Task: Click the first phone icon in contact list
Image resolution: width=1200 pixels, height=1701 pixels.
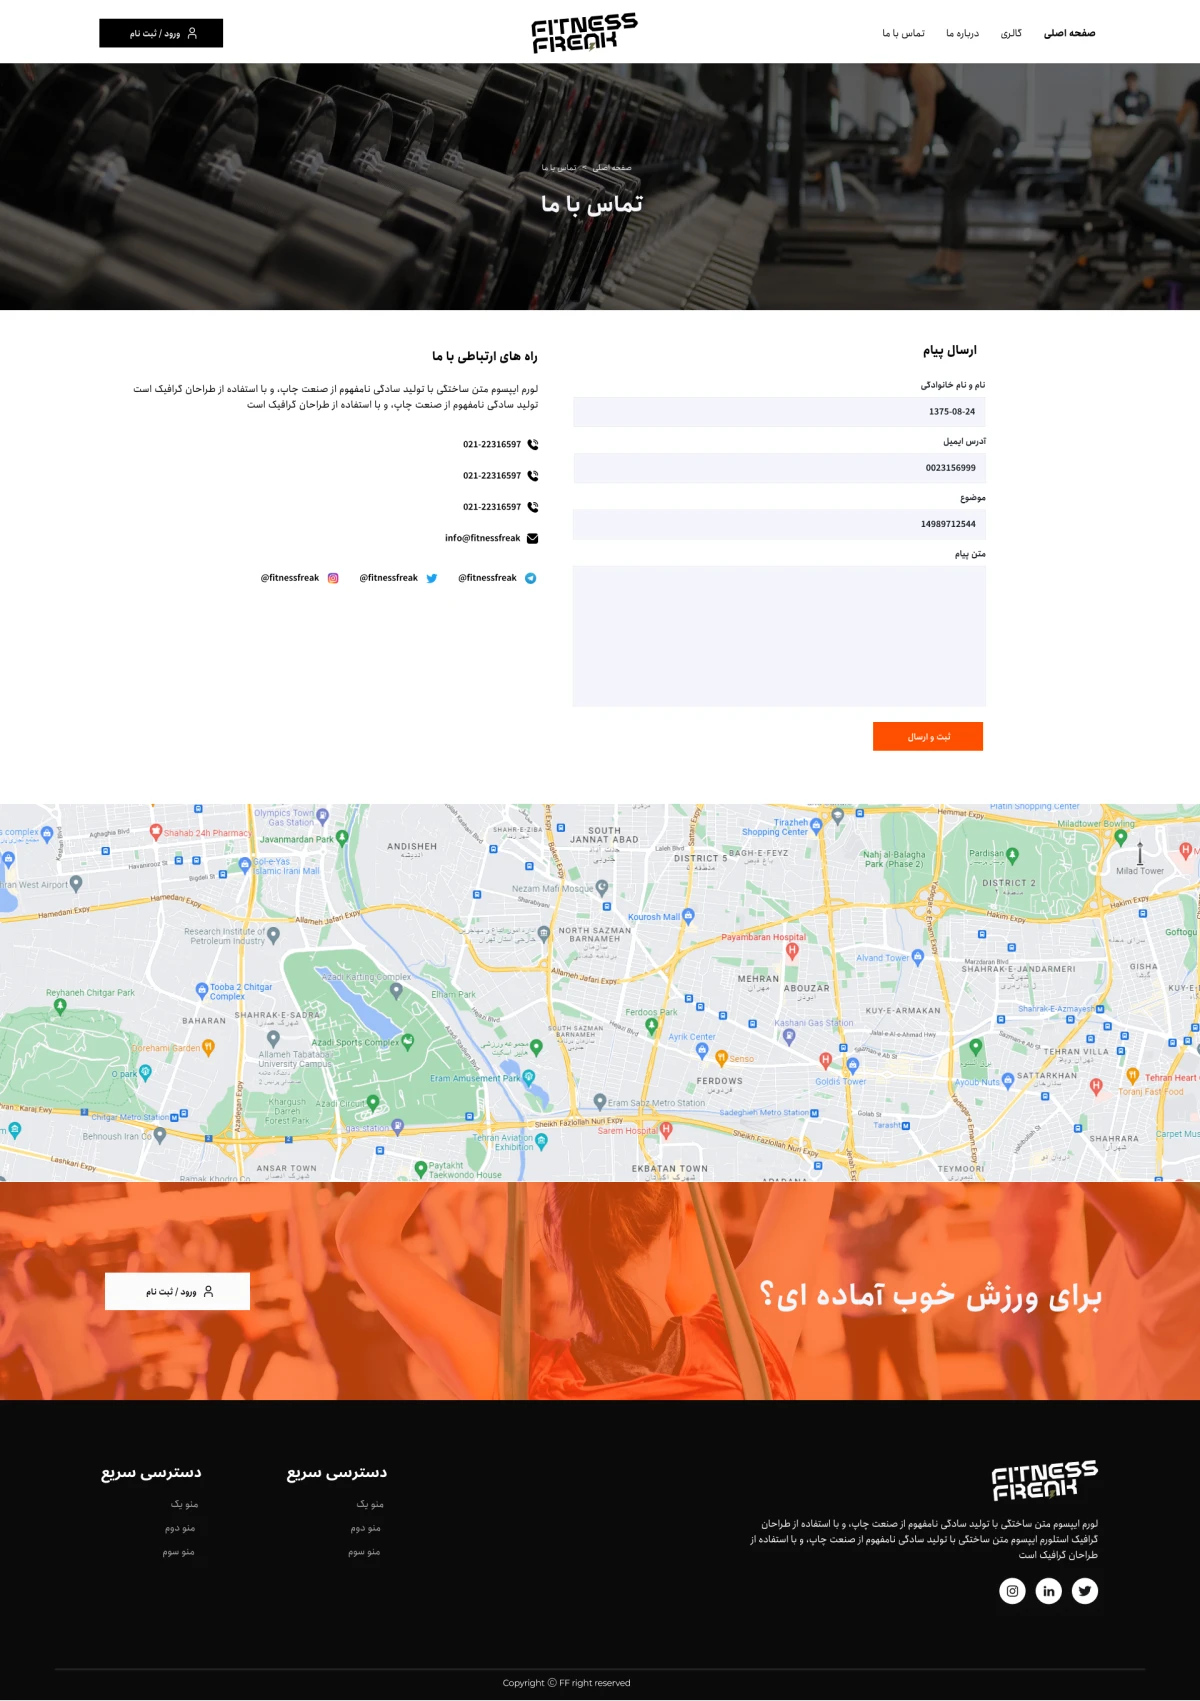Action: click(x=532, y=444)
